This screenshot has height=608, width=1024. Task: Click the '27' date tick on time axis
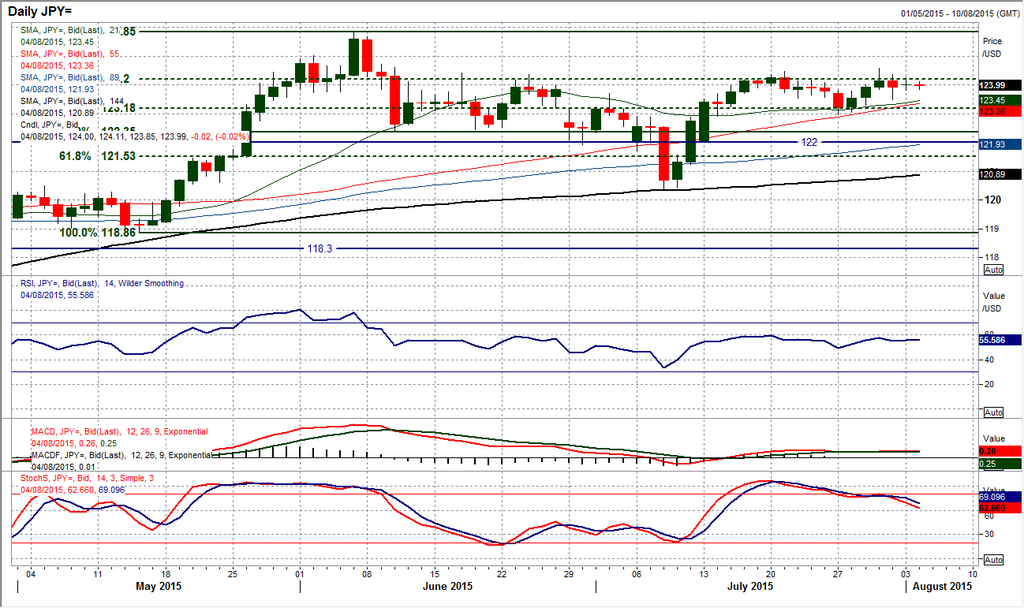coord(838,574)
